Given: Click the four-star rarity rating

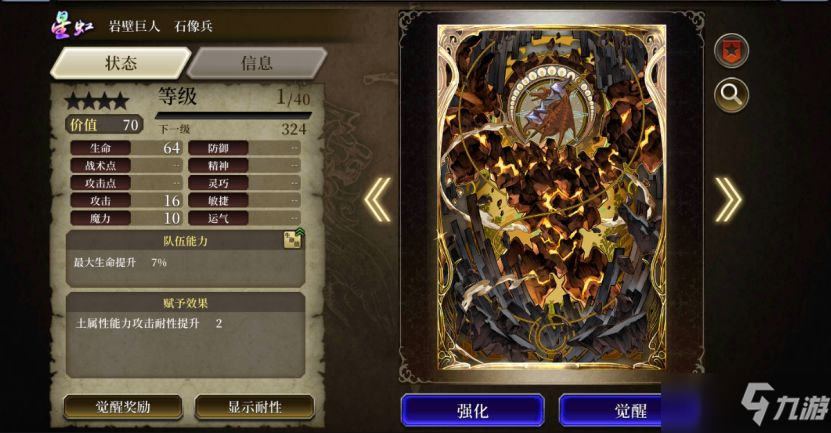Looking at the screenshot, I should (96, 100).
